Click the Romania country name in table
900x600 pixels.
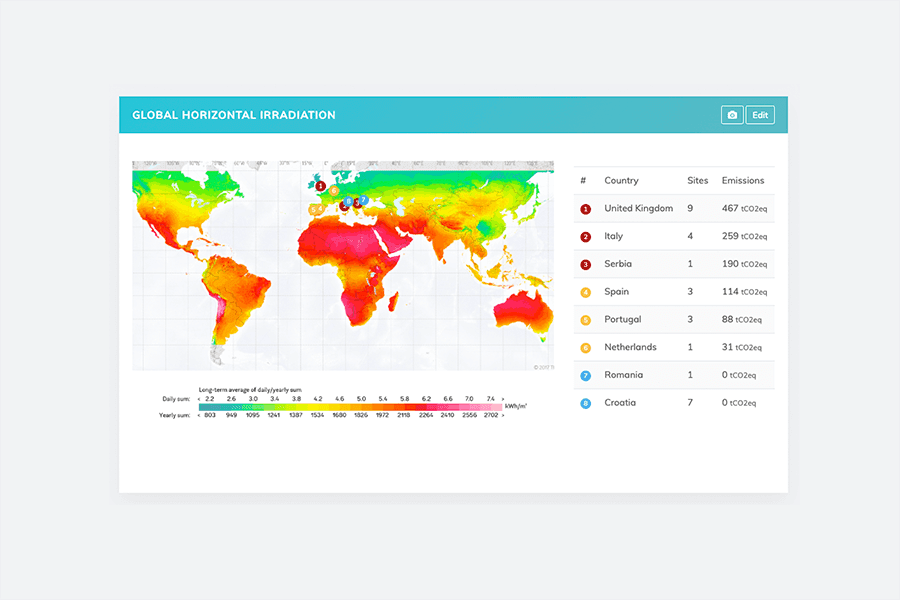point(623,375)
